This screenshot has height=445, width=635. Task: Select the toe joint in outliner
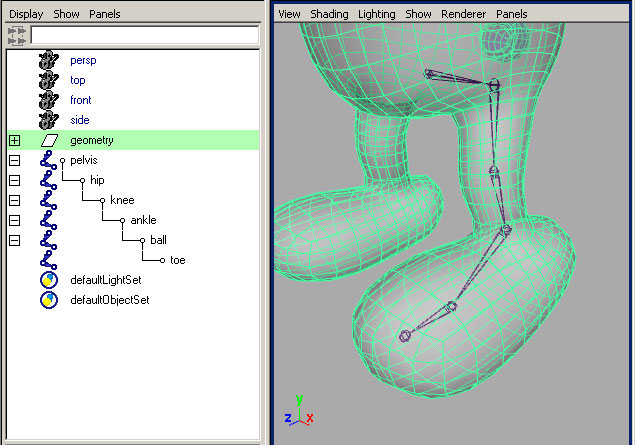177,260
